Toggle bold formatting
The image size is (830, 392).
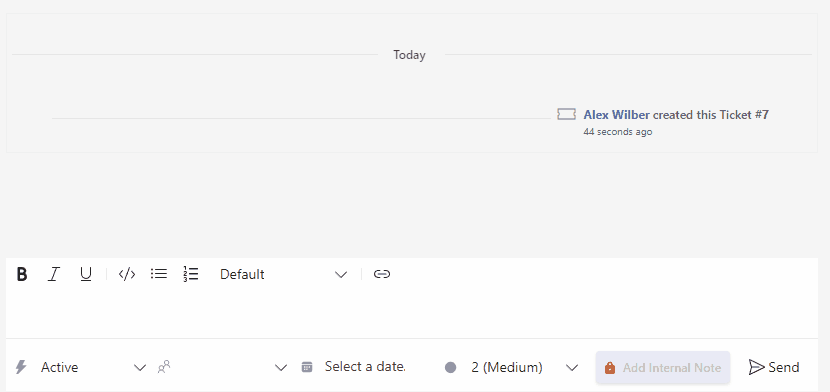click(22, 274)
